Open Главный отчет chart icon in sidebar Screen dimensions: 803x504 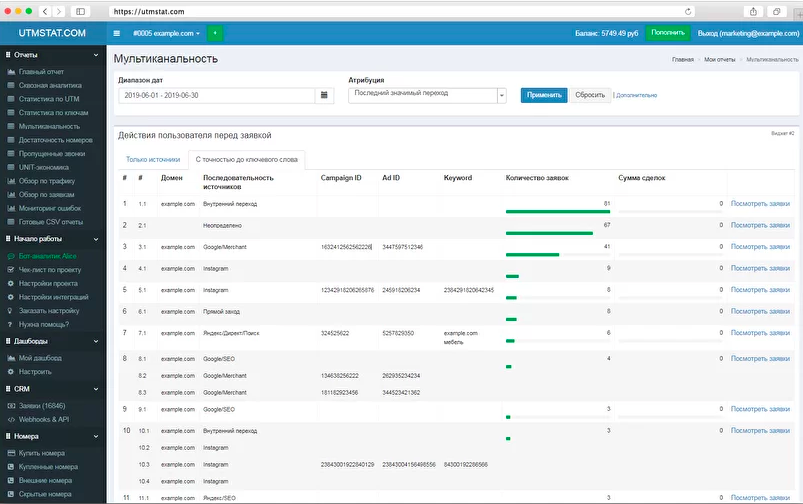point(11,72)
